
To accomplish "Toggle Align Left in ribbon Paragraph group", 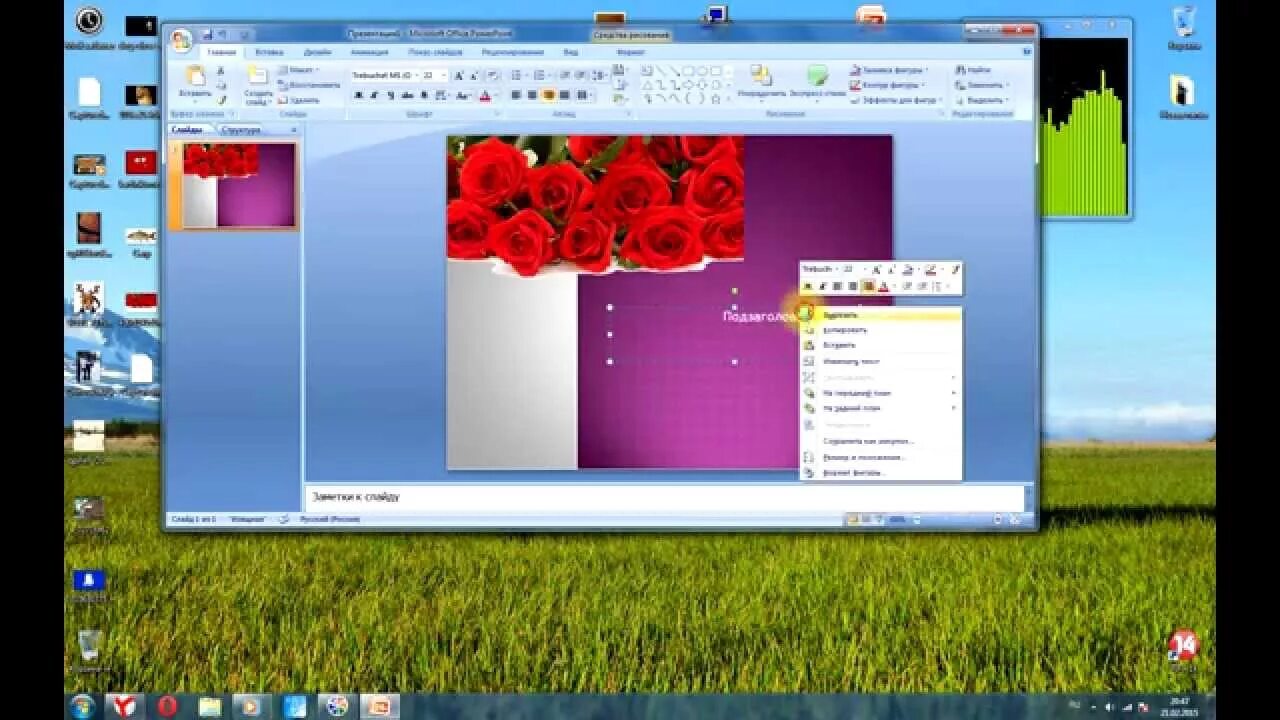I will click(516, 94).
